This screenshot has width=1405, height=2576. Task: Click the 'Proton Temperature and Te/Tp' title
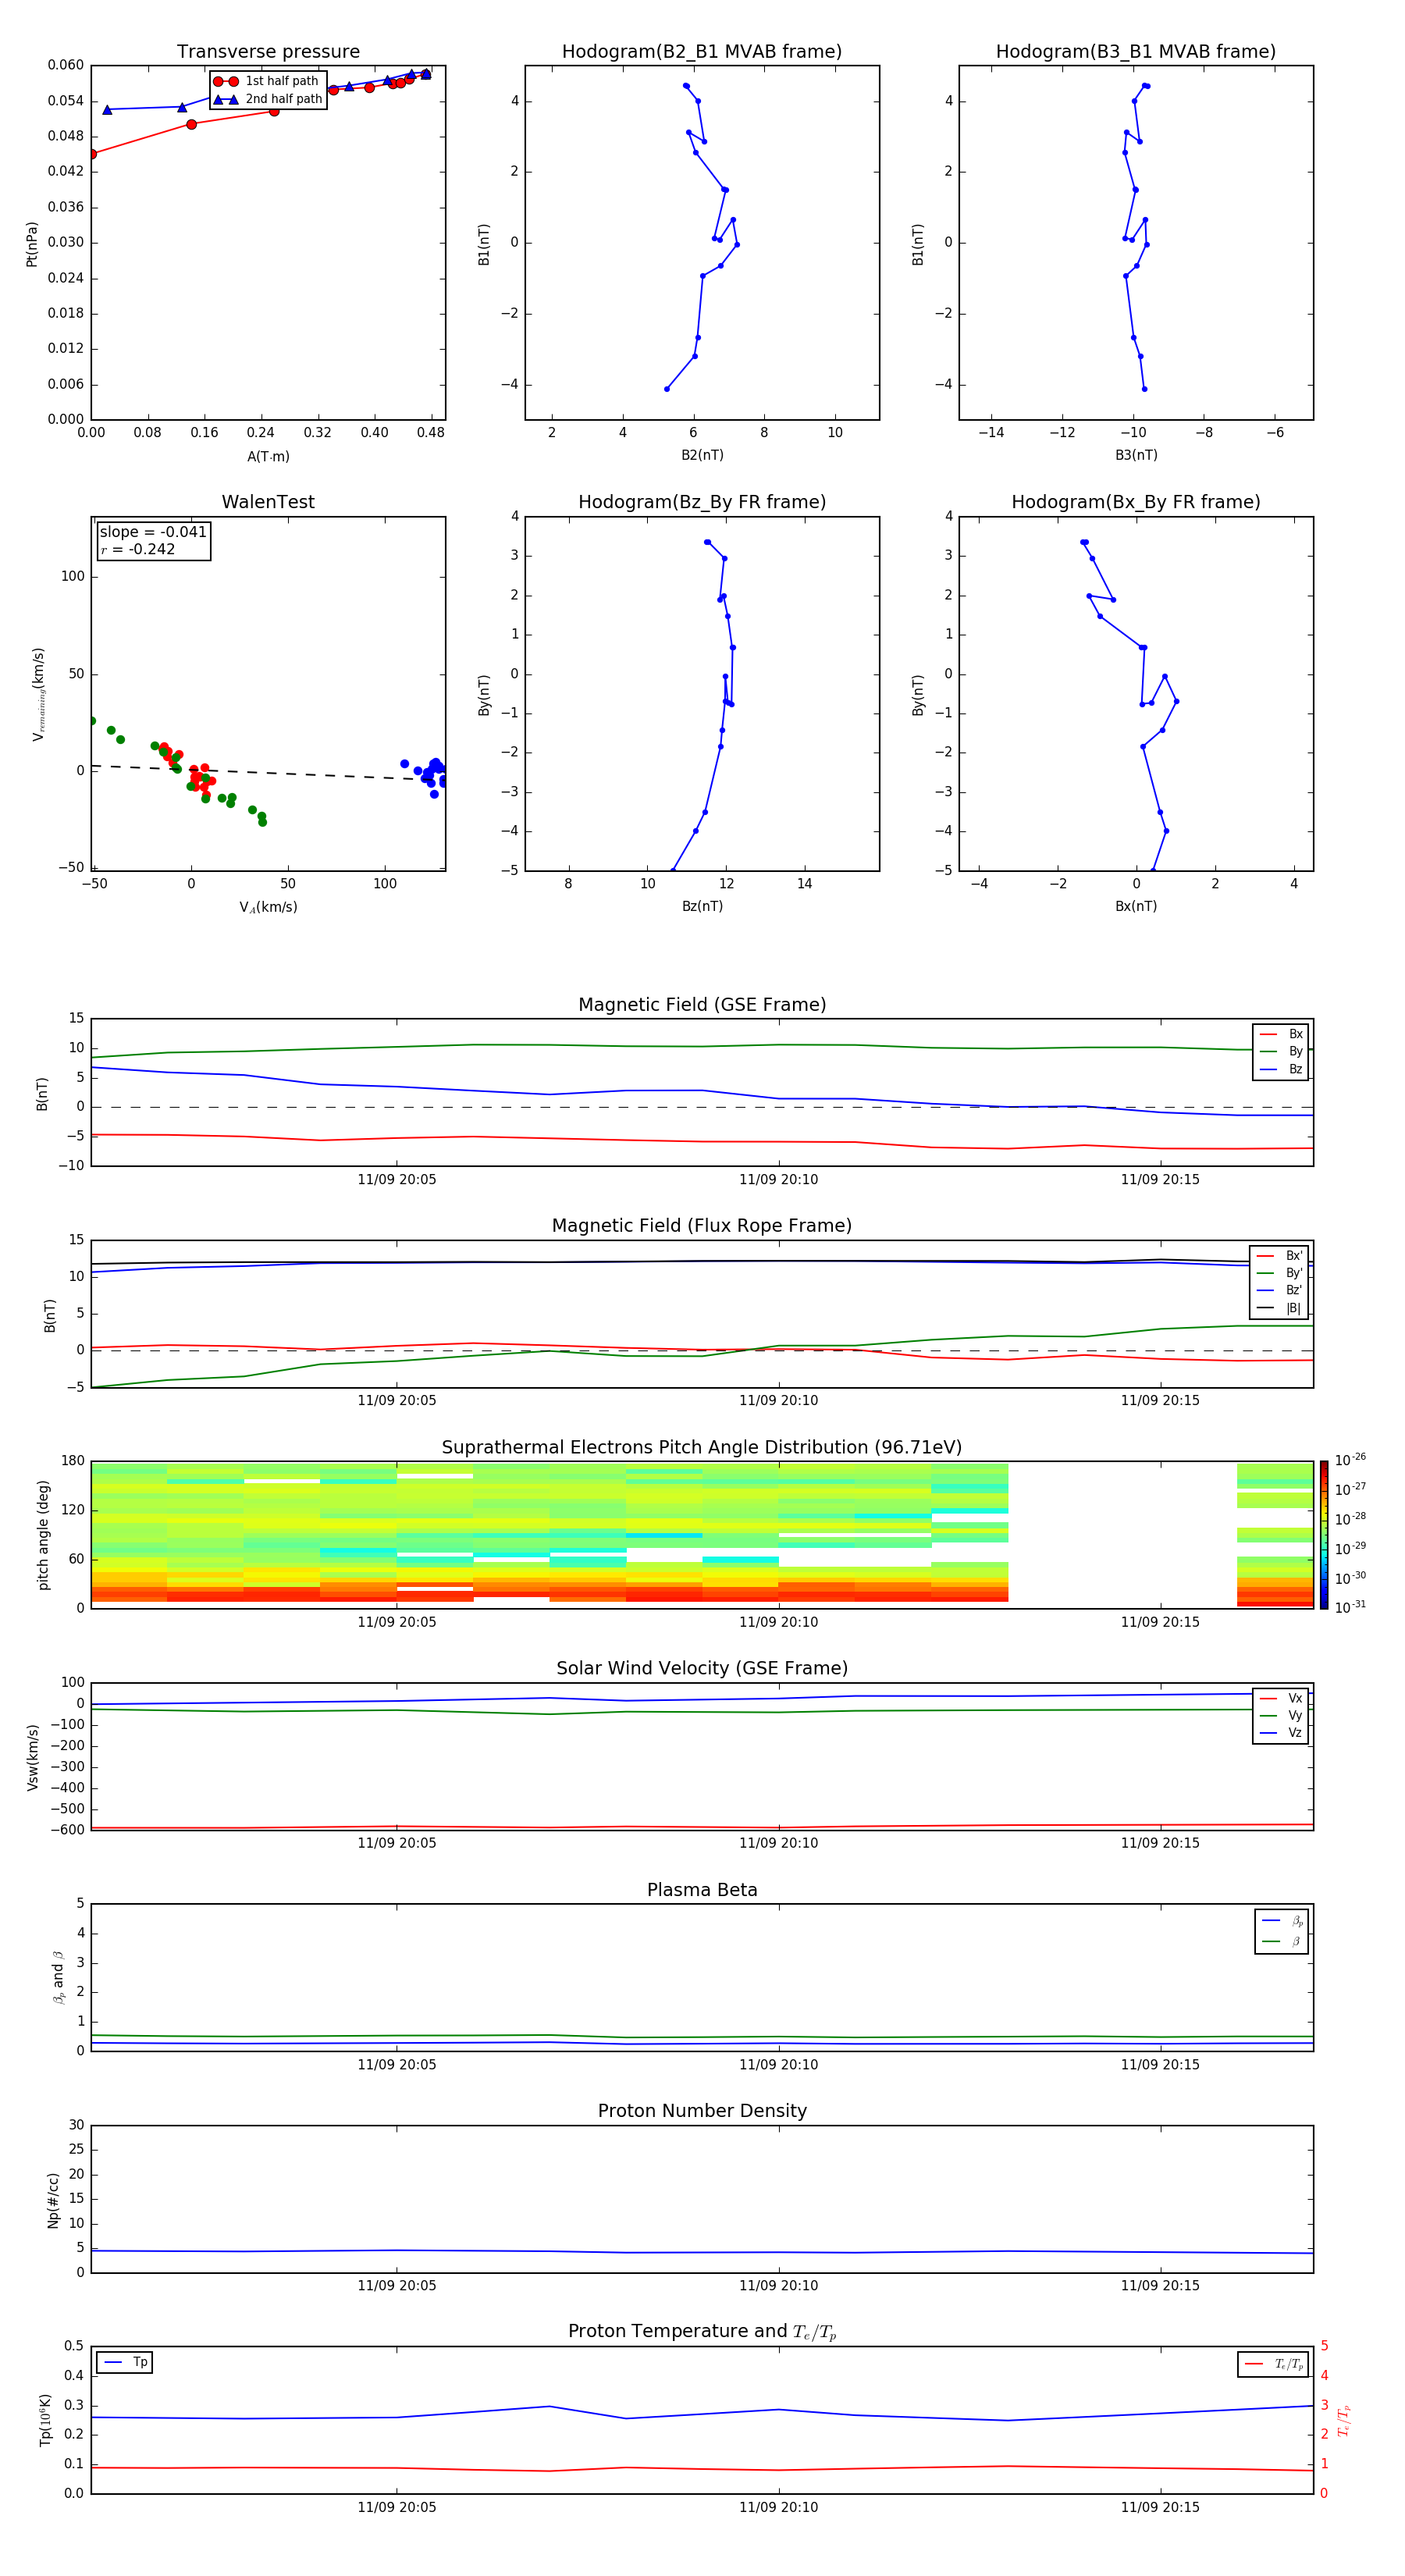[x=702, y=2332]
